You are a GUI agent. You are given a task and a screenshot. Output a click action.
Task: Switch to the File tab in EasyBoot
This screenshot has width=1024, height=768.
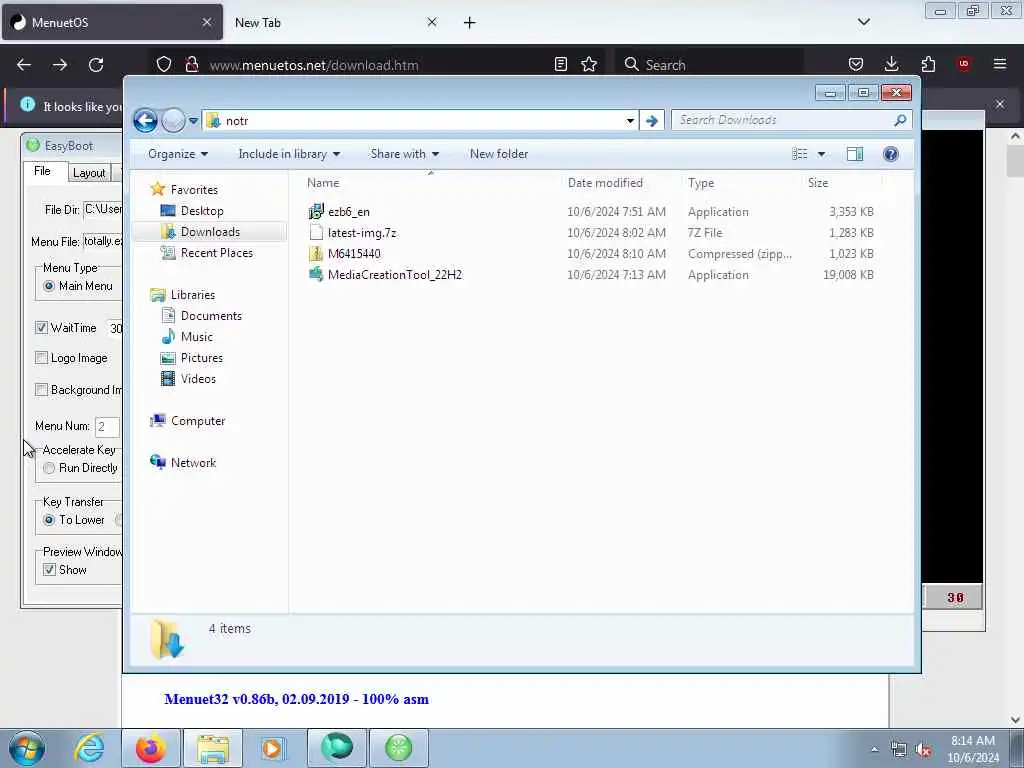pos(42,171)
